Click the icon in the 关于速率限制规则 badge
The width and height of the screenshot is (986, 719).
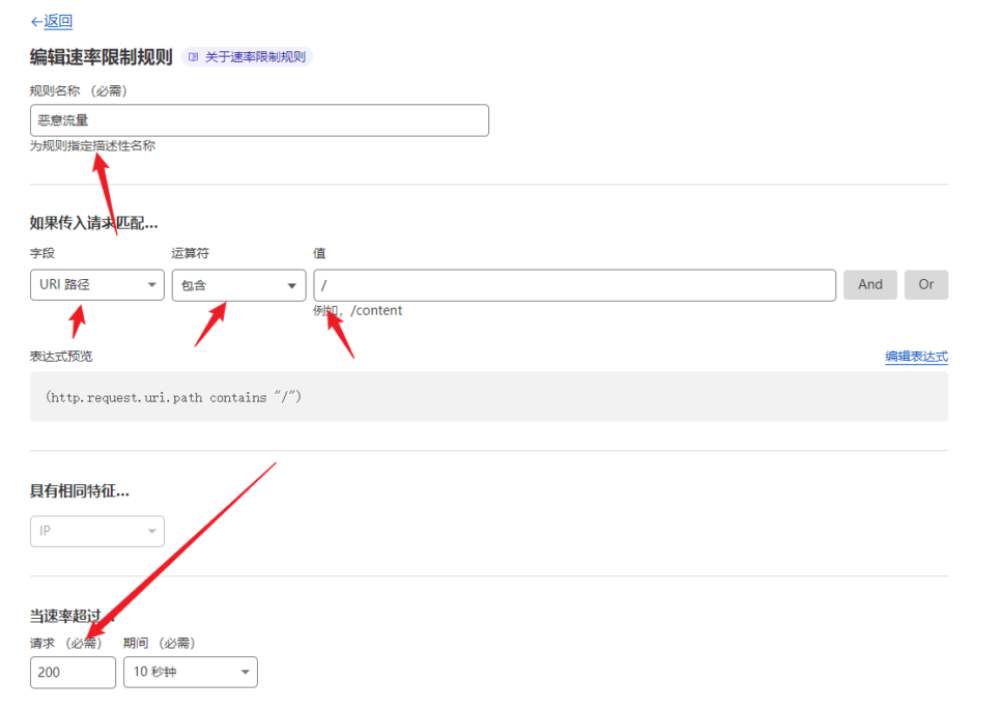[x=194, y=57]
